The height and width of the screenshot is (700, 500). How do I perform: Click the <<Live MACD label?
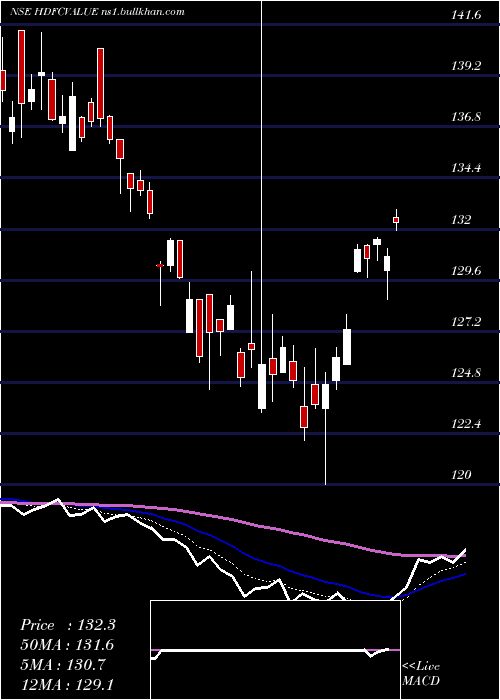(421, 673)
